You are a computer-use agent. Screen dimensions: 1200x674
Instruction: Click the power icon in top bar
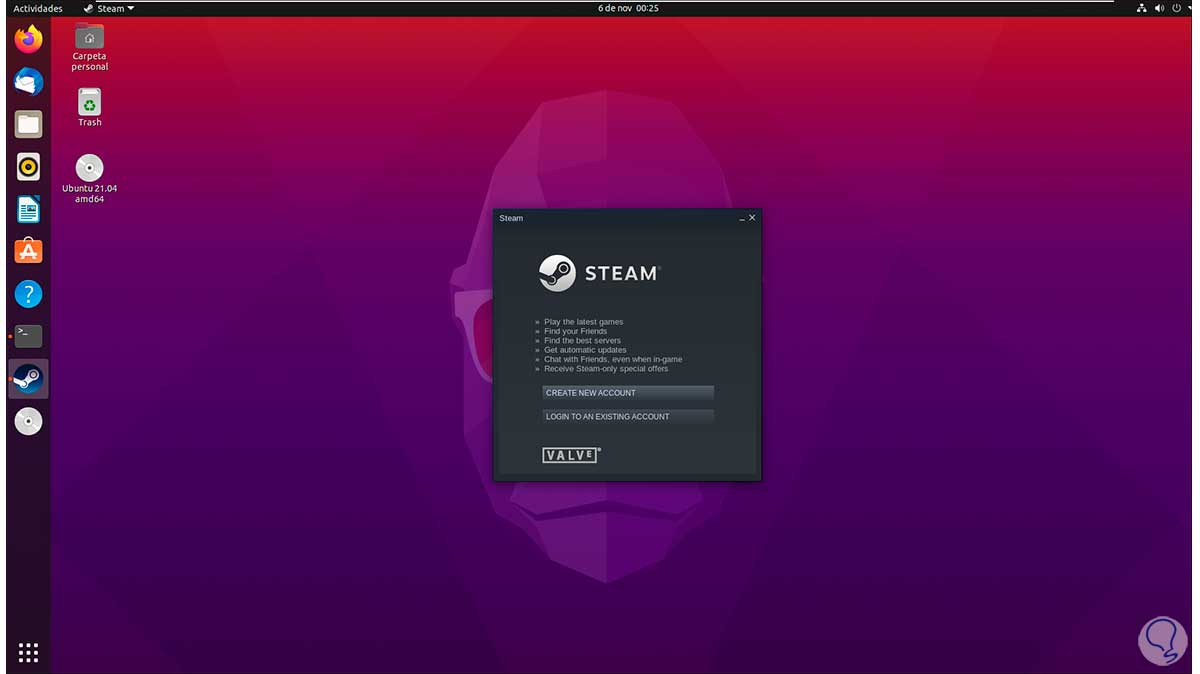pos(1176,8)
